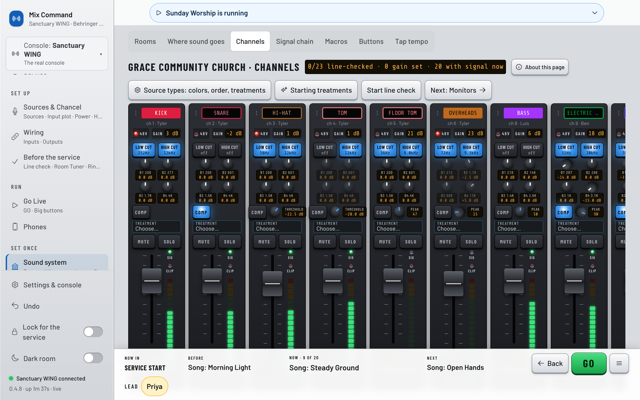The image size is (640, 400).
Task: Click the Undo arrow icon
Action: [x=15, y=306]
